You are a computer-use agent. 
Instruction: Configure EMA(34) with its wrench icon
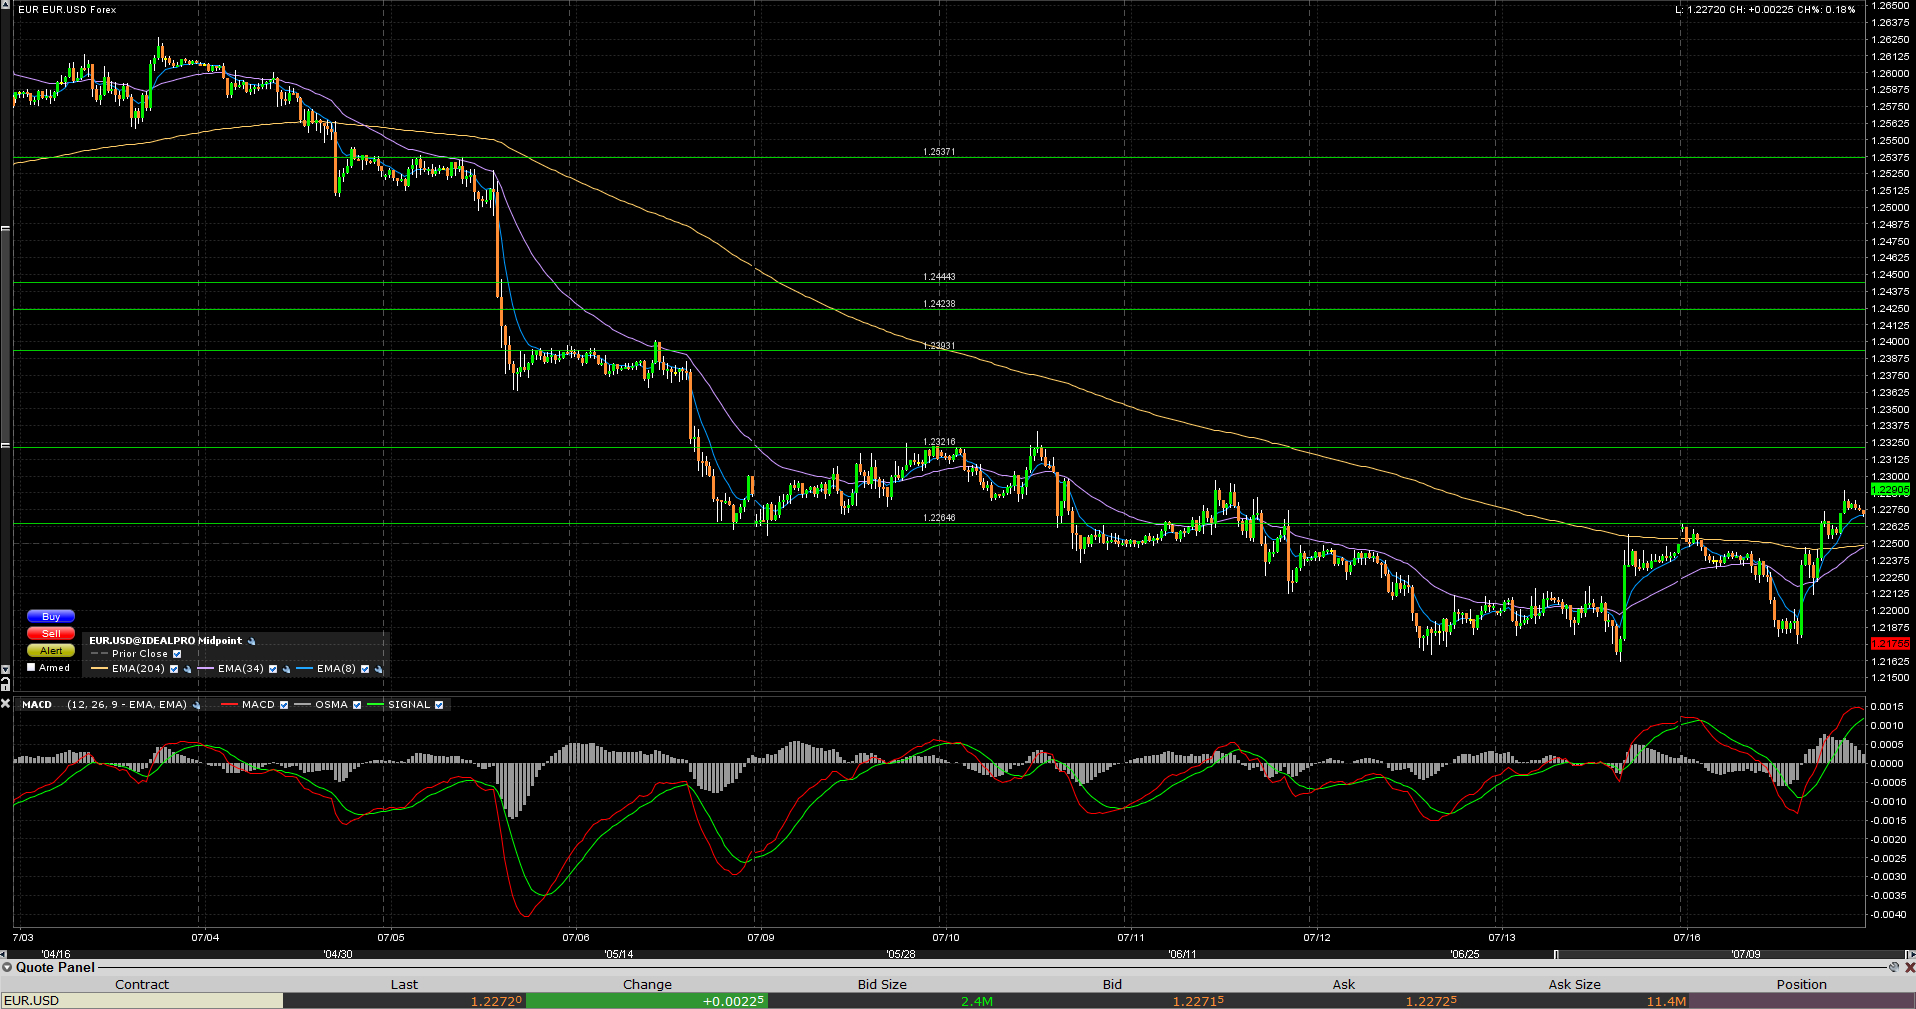click(x=286, y=669)
